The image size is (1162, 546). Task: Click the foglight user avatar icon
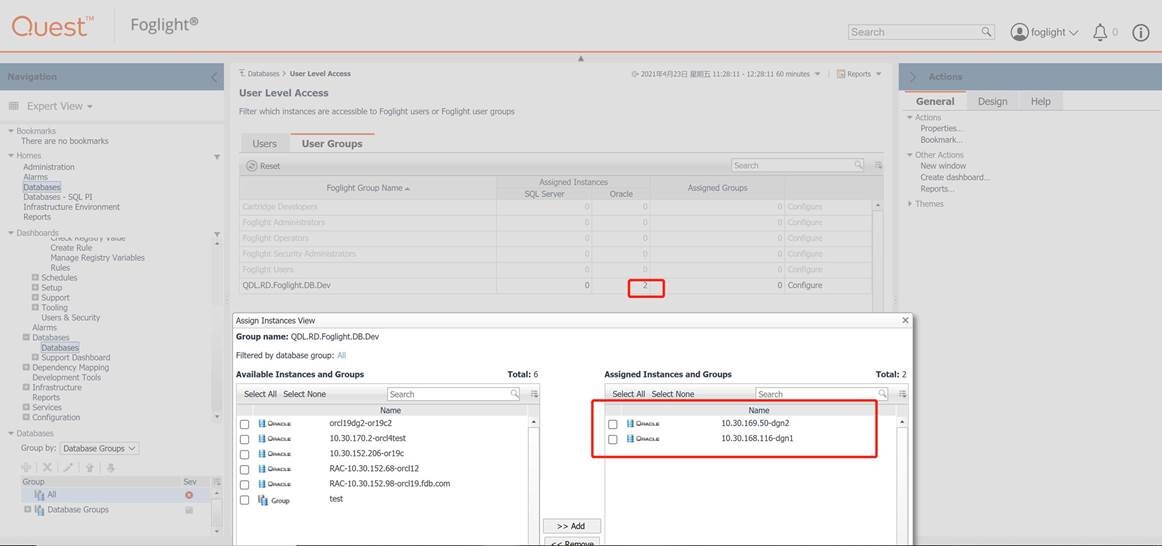coord(1020,32)
